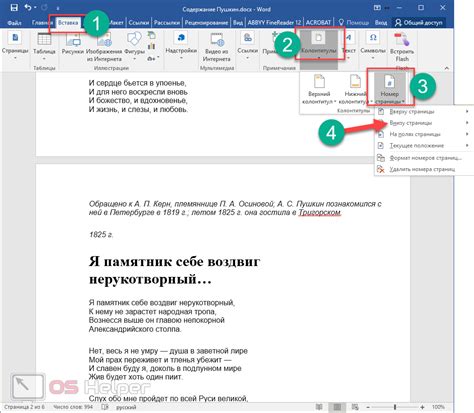Image resolution: width=474 pixels, height=413 pixels.
Task: Click the zoom slider handle
Action: click(395, 407)
